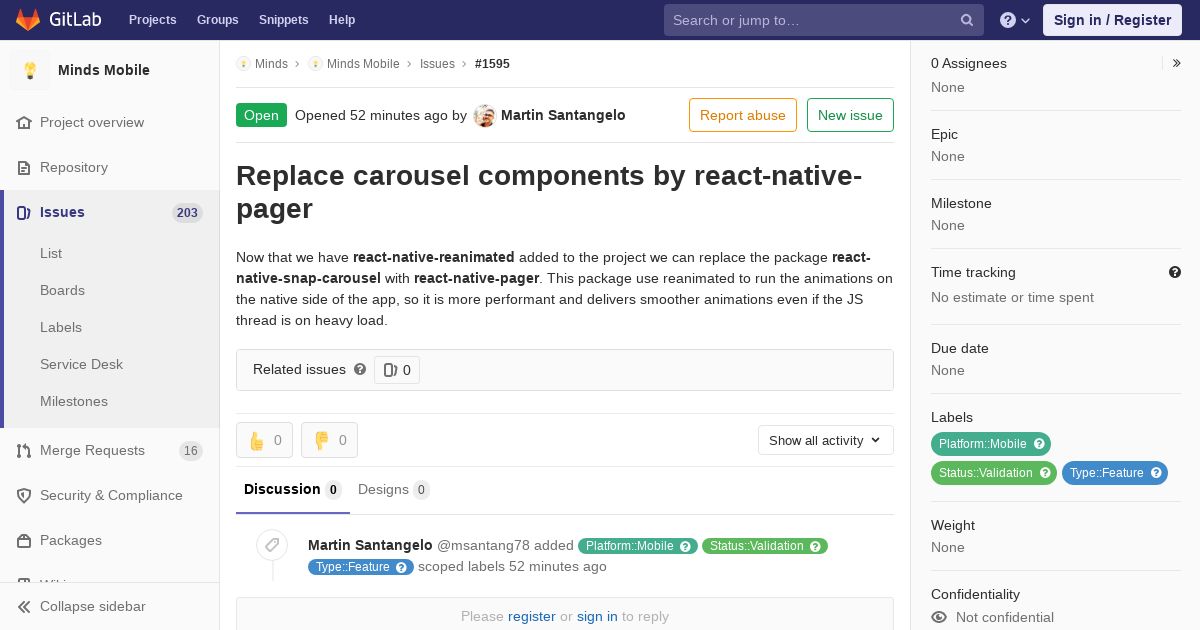Image resolution: width=1200 pixels, height=630 pixels.
Task: Click the Minds Mobile lightbulb avatar
Action: coord(30,70)
